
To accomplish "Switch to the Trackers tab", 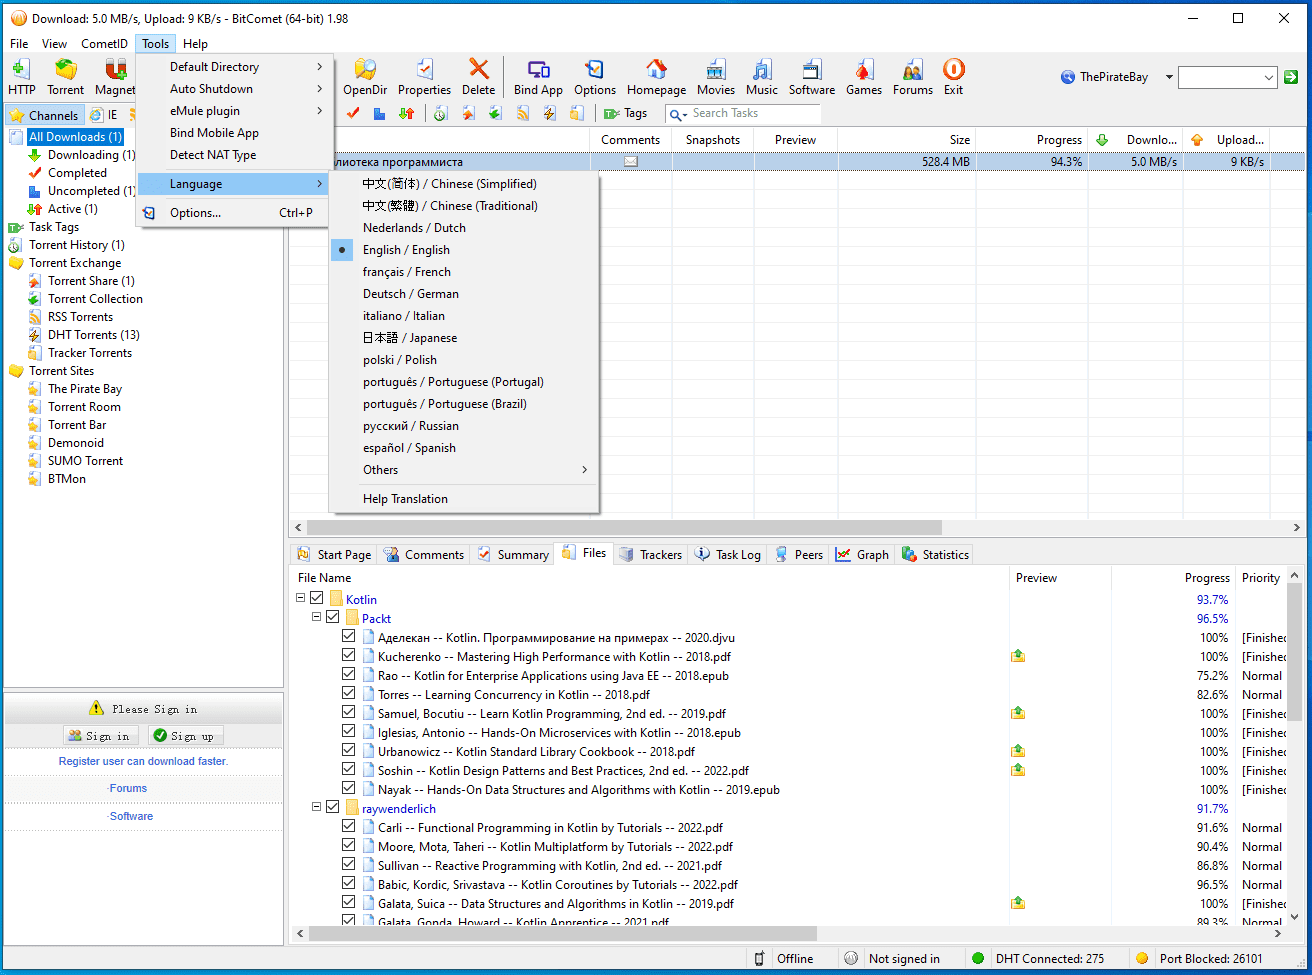I will 650,554.
